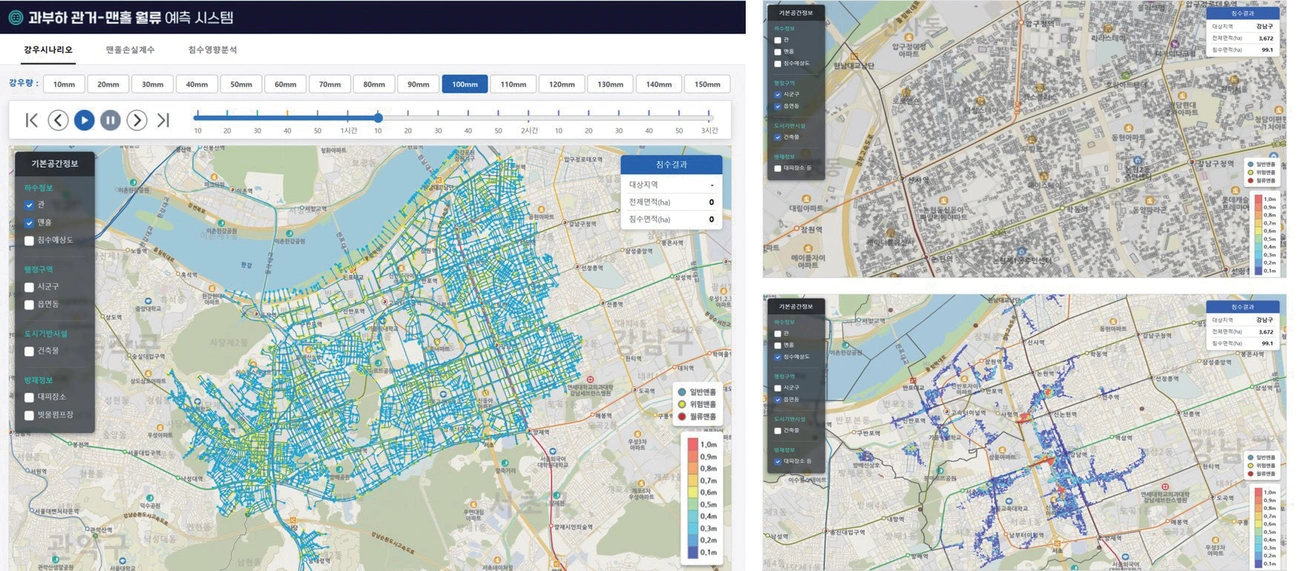
Task: Enable the 건축물 buildings checkbox
Action: 29,350
